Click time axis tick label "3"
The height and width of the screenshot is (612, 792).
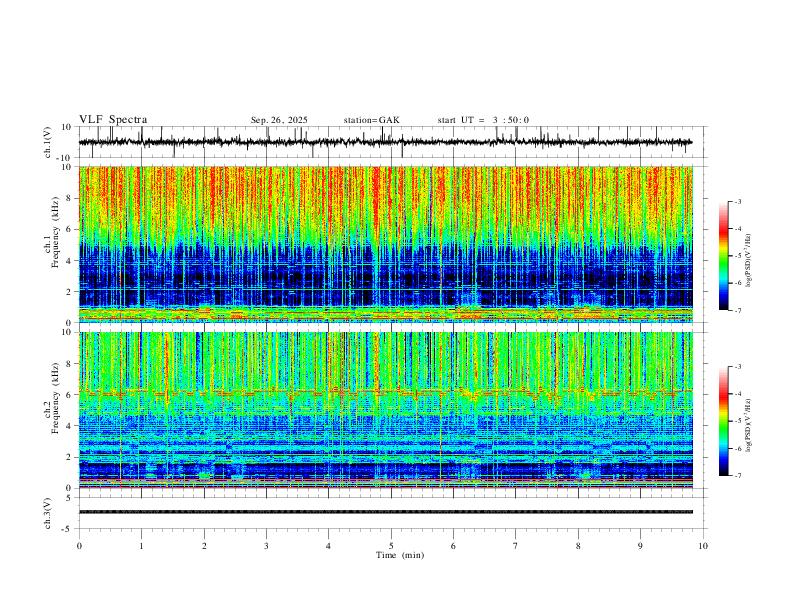266,546
